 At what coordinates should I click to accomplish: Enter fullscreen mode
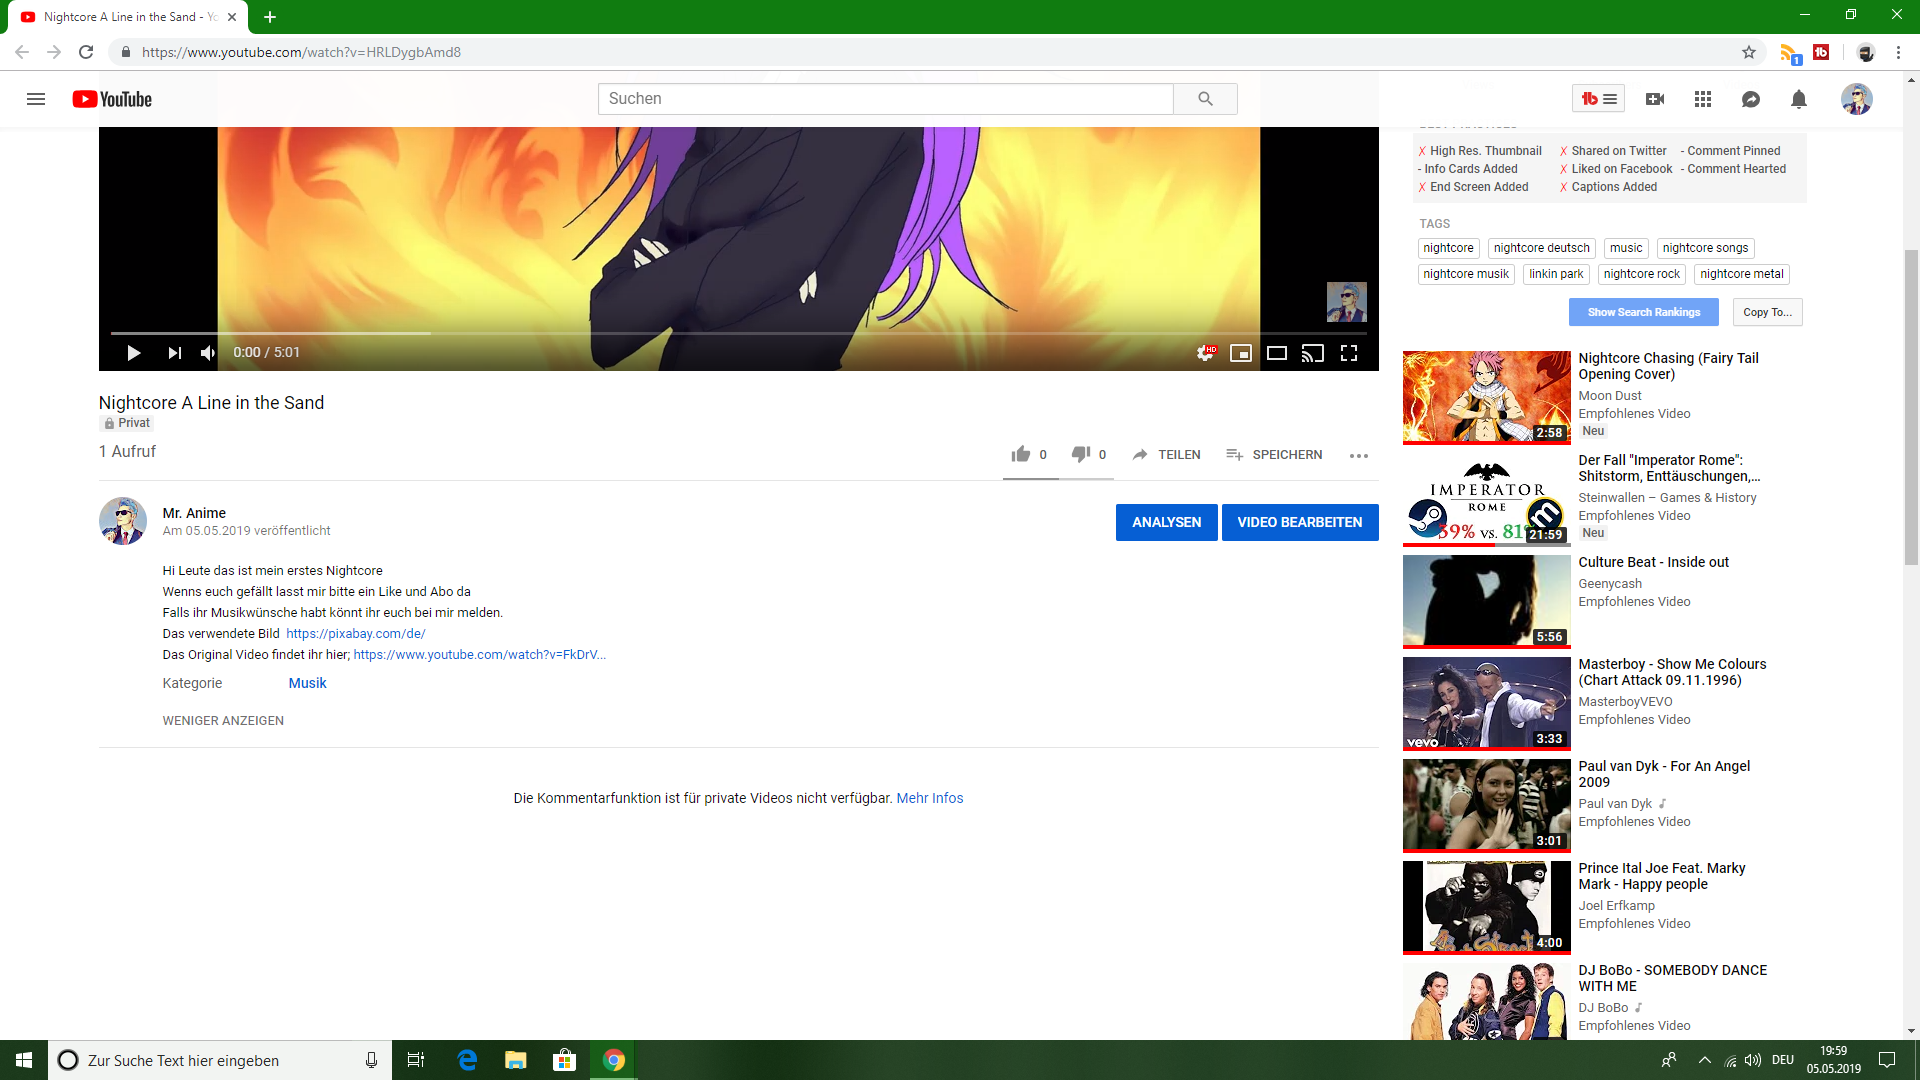tap(1349, 353)
